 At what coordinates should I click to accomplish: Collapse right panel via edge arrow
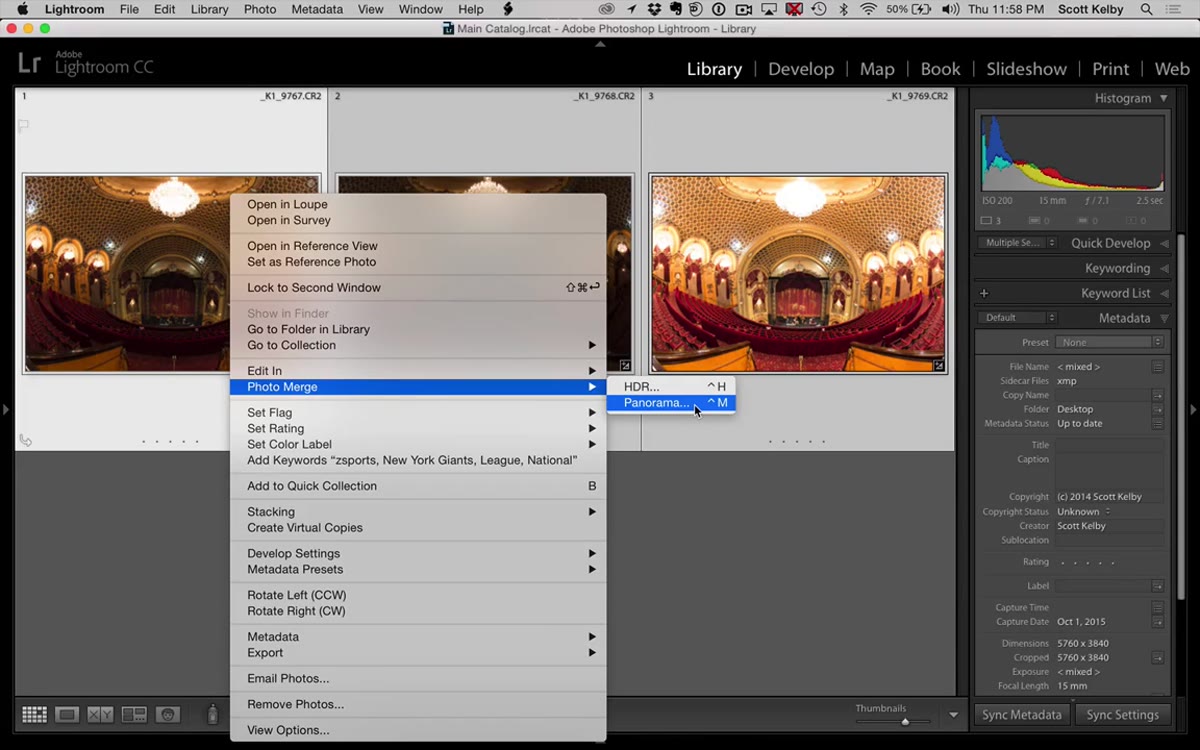pos(1193,409)
